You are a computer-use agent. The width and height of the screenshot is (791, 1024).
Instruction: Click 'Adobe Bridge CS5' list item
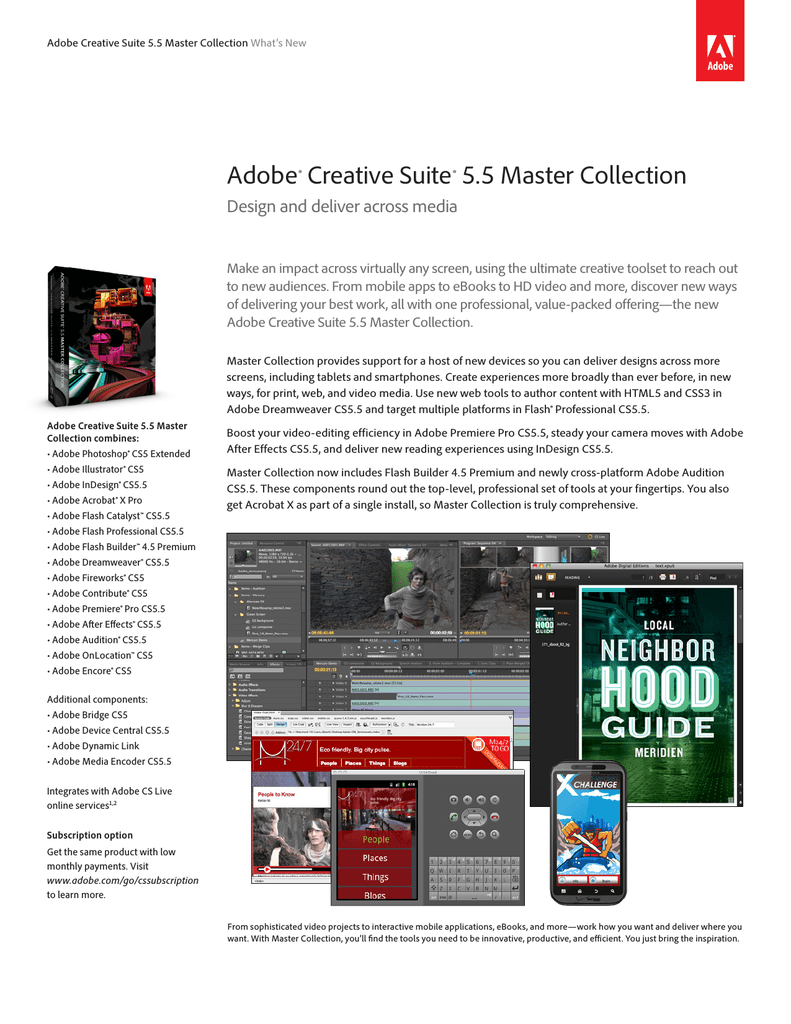[89, 714]
